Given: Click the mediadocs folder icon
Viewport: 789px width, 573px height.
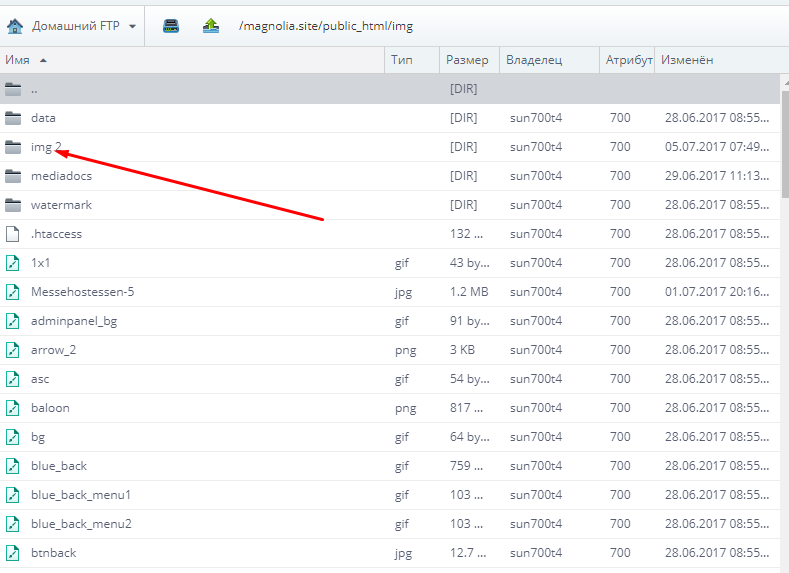Looking at the screenshot, I should click(x=13, y=176).
